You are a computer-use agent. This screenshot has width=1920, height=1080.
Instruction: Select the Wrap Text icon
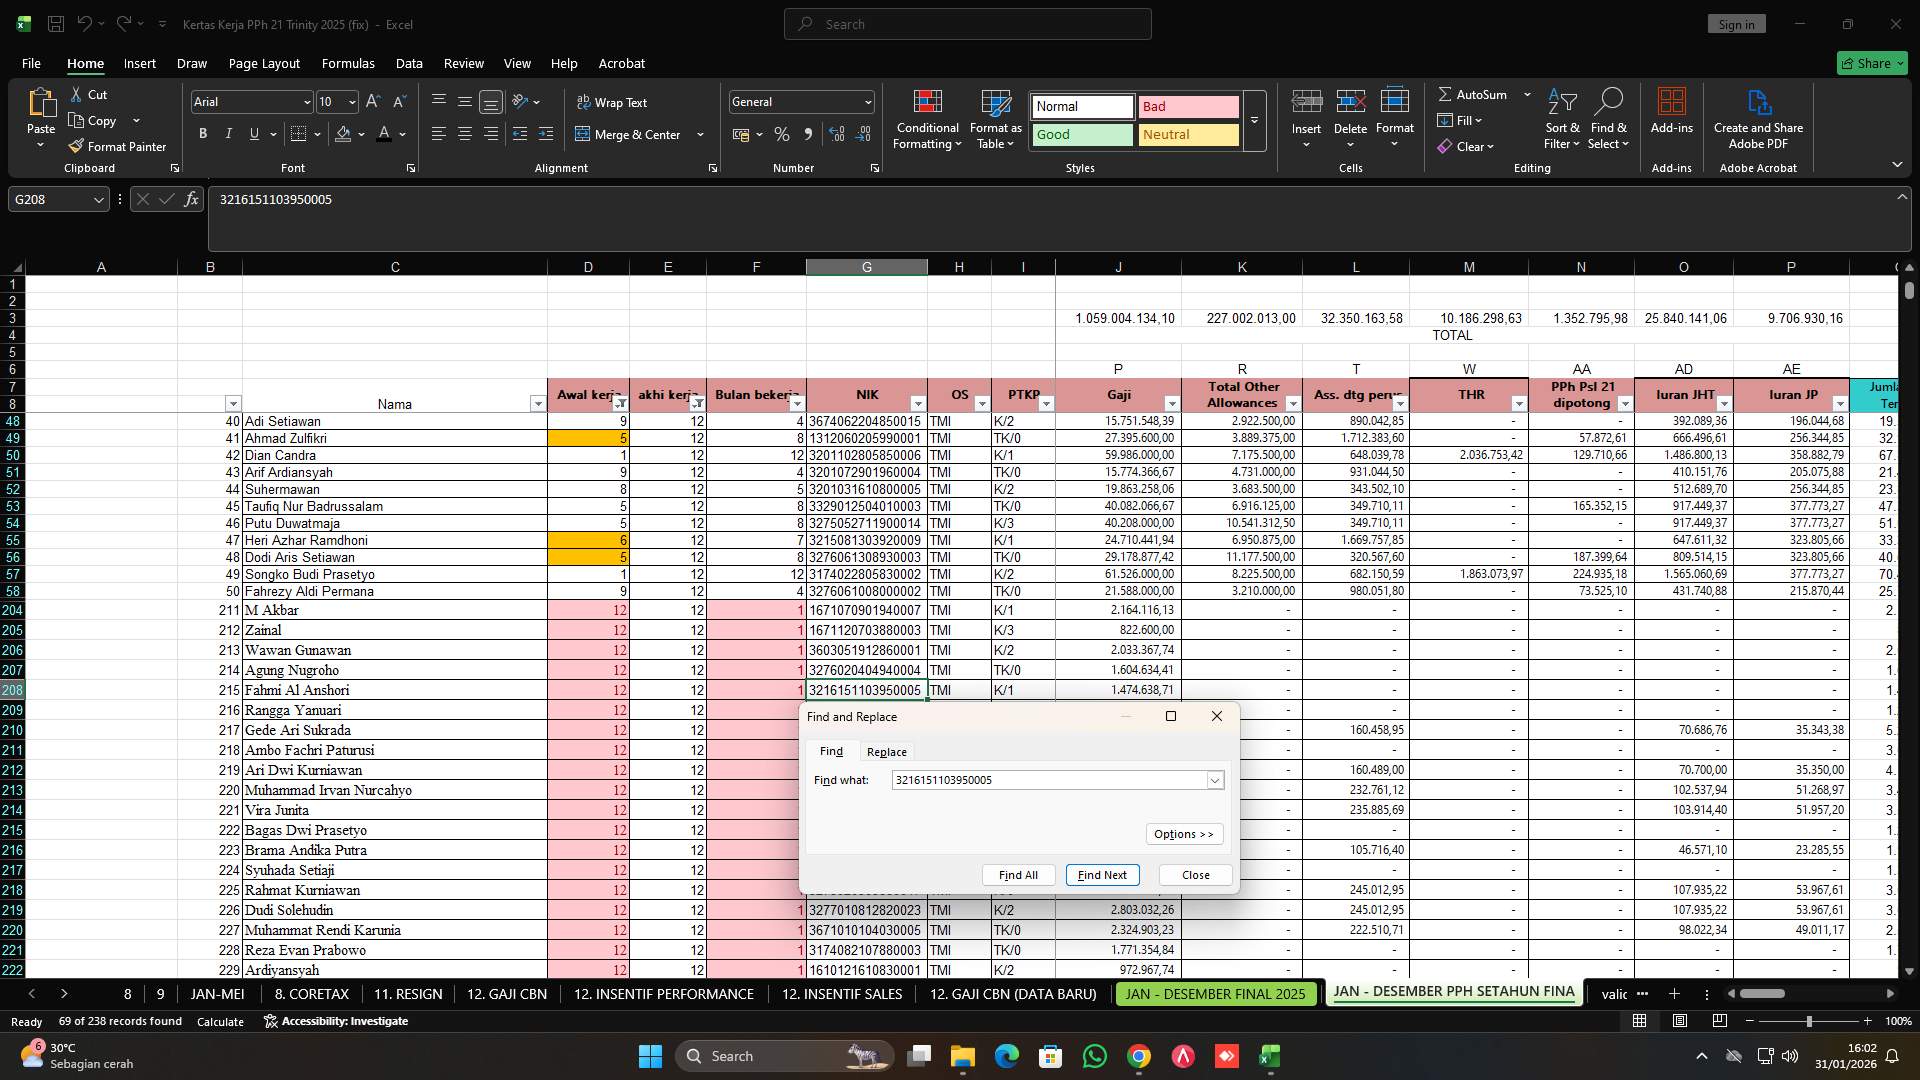click(583, 101)
